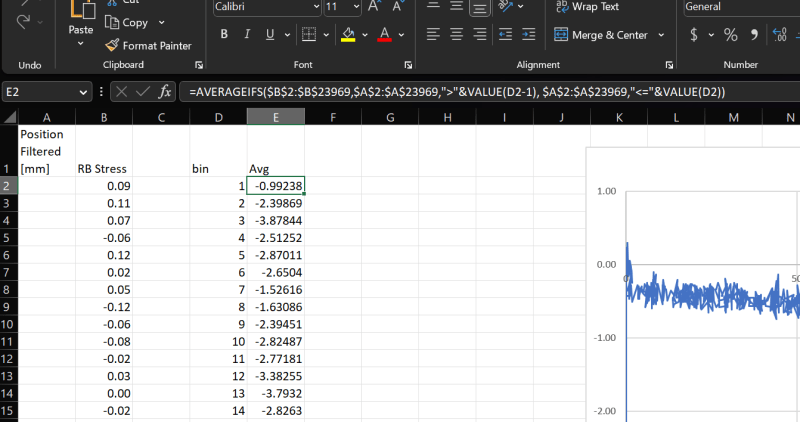
Task: Click the Borders icon
Action: 309,34
